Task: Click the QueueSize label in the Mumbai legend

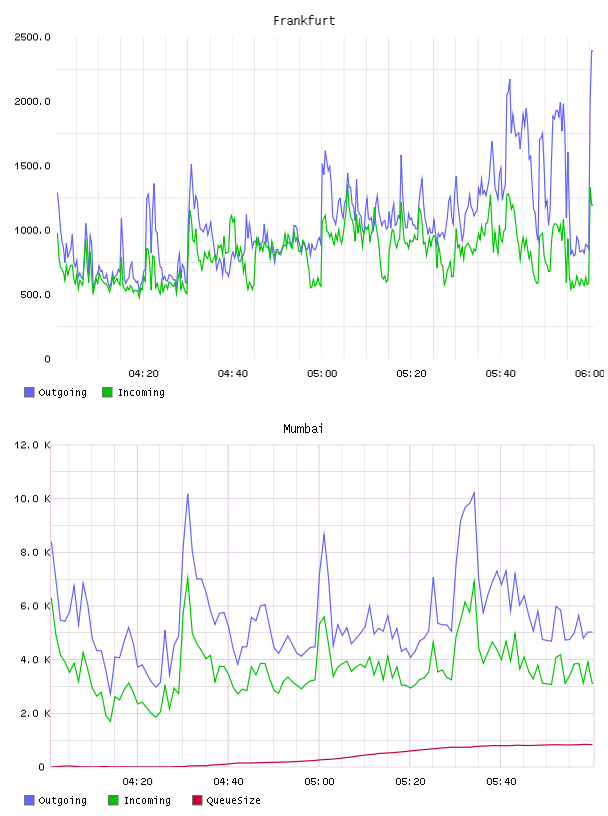Action: click(233, 800)
